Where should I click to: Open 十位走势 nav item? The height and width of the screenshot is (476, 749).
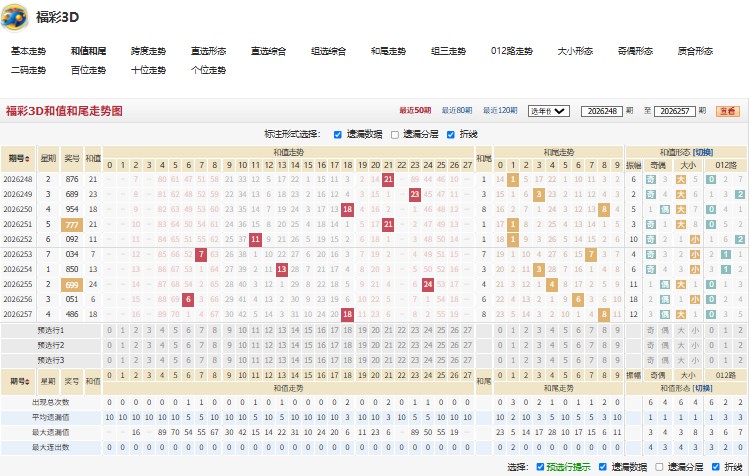click(149, 70)
